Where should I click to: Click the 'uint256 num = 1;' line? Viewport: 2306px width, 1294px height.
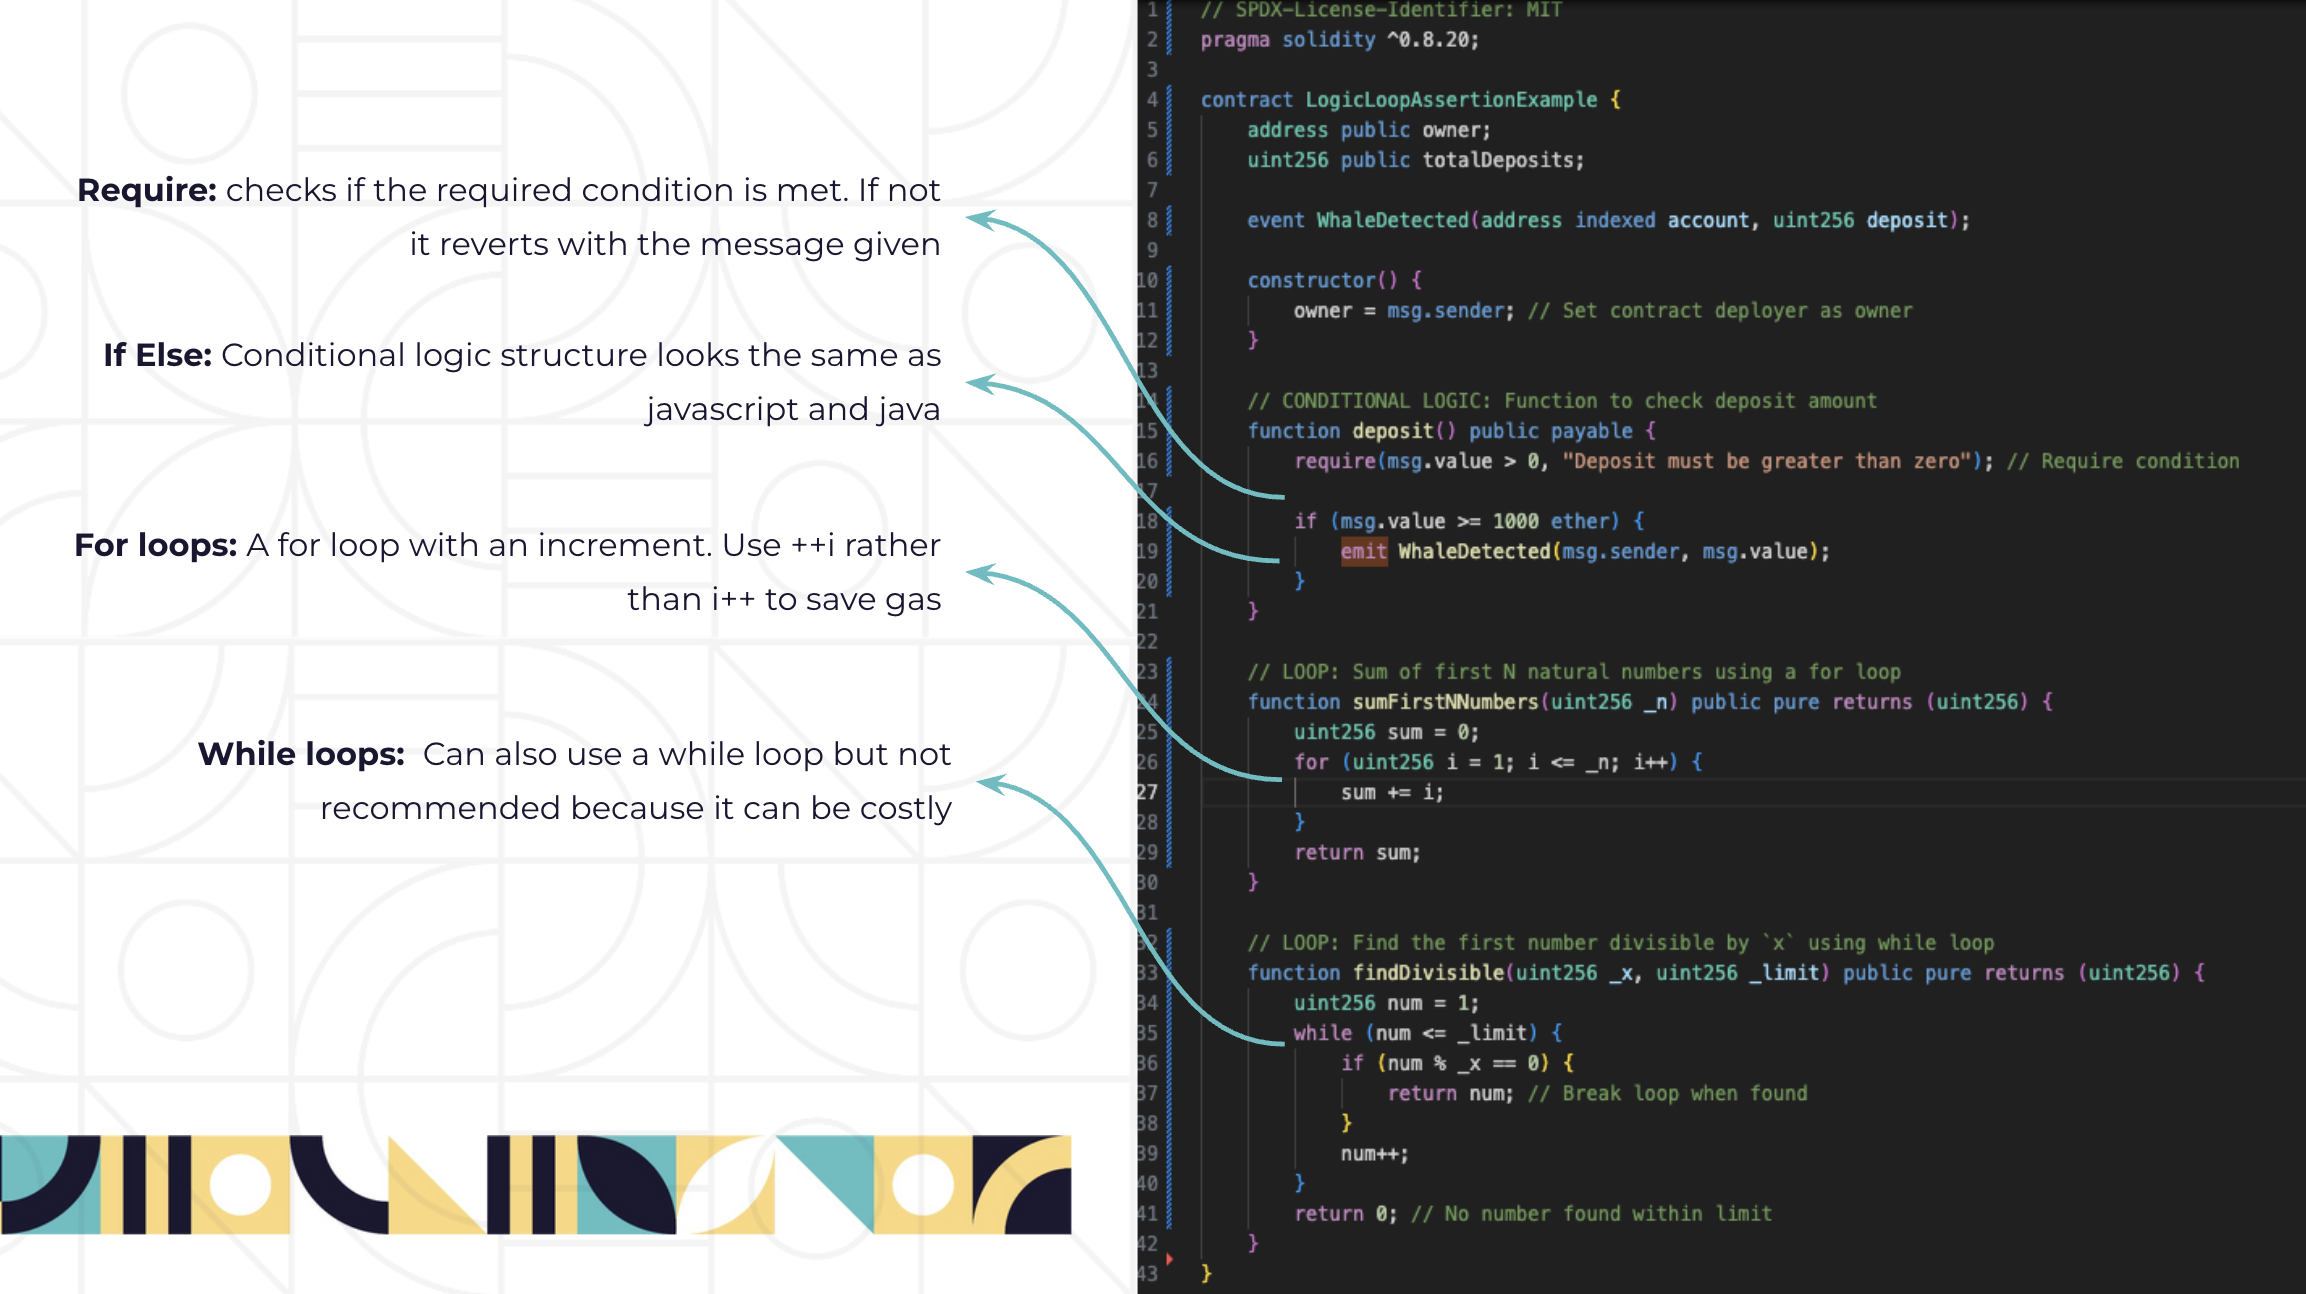[1386, 1003]
